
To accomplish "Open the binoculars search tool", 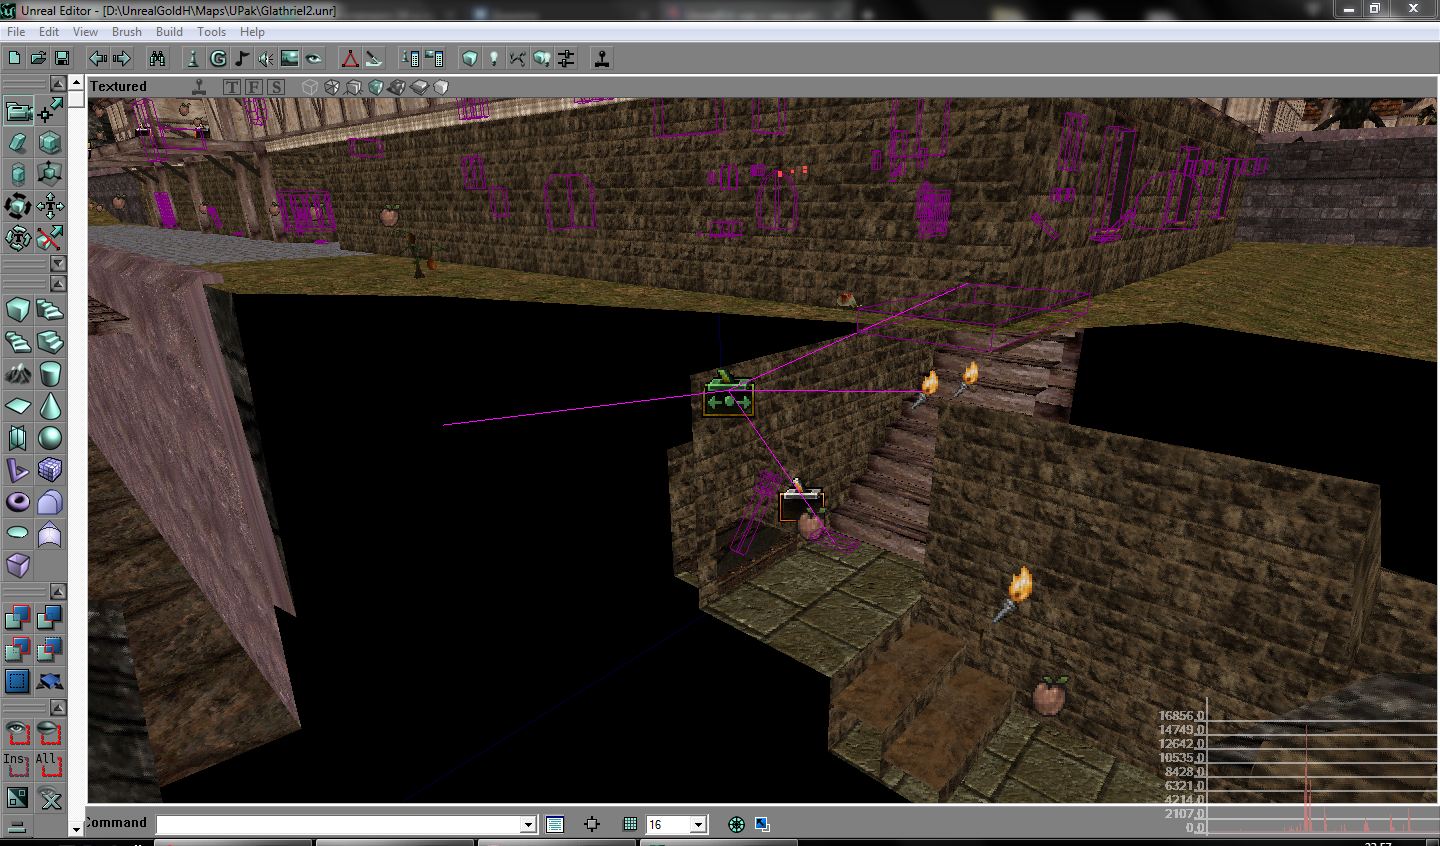I will (157, 59).
